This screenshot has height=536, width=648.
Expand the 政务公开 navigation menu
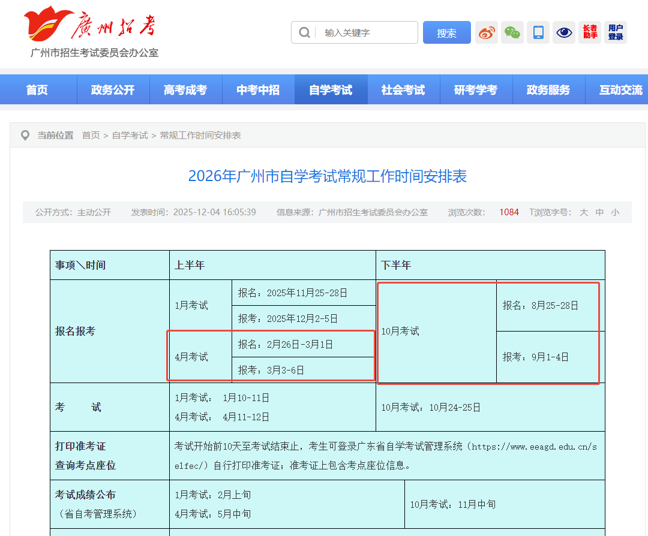[x=112, y=90]
